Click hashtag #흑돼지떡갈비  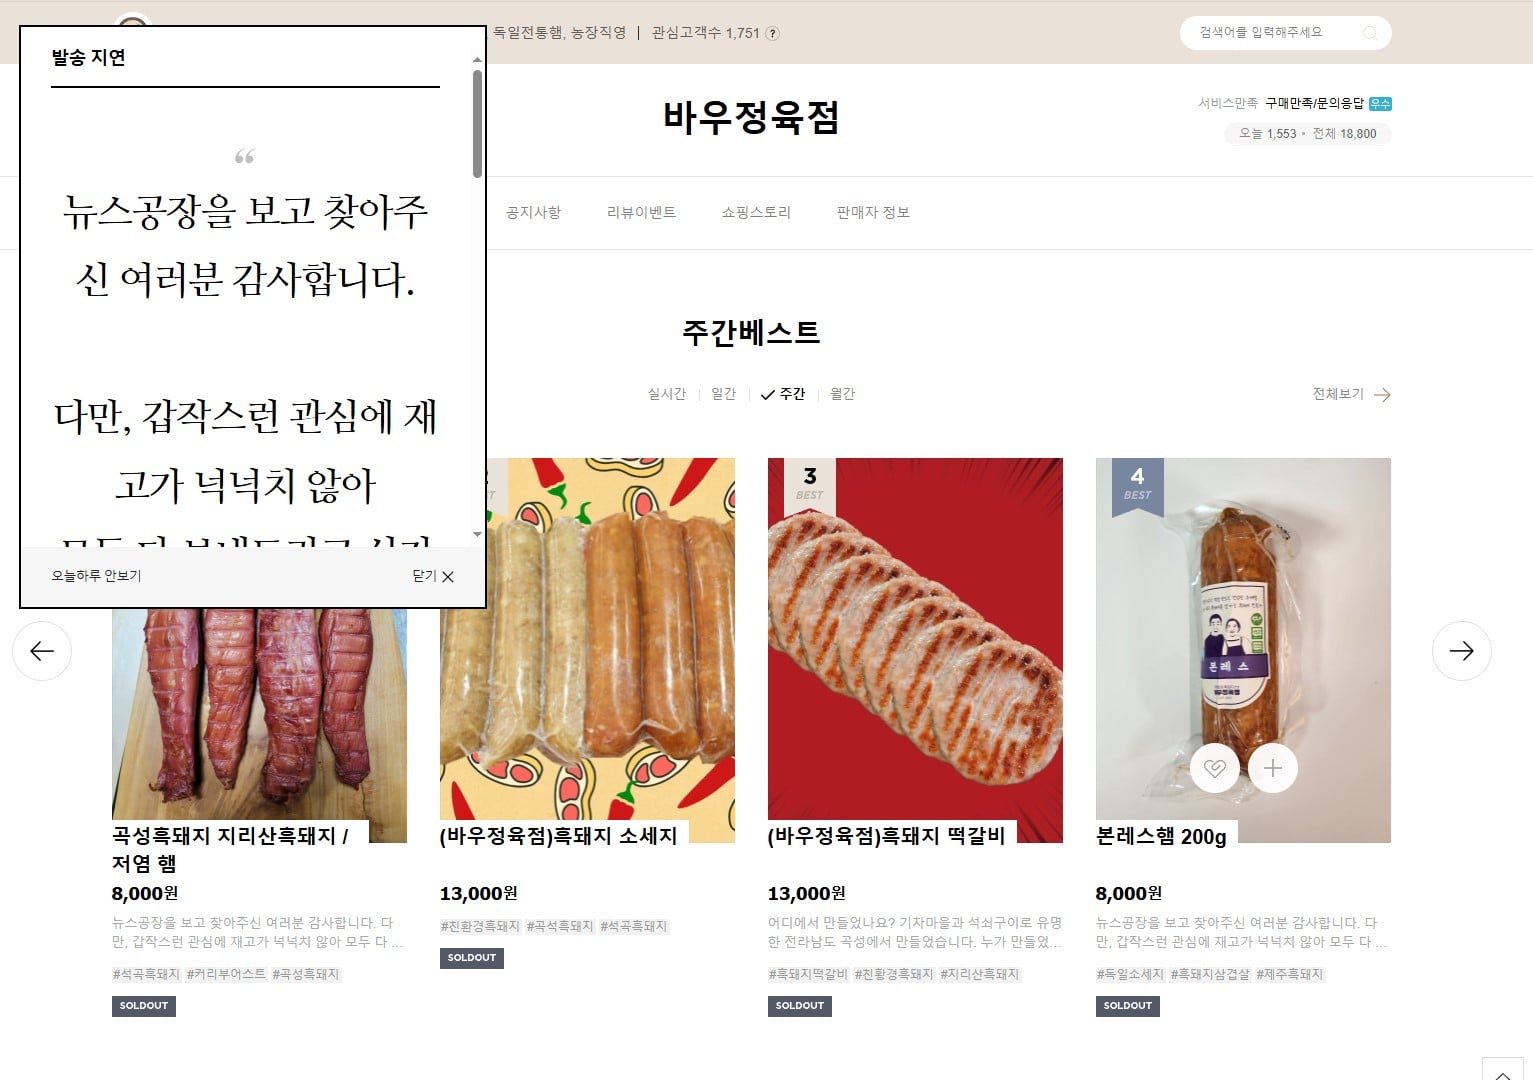pos(808,974)
